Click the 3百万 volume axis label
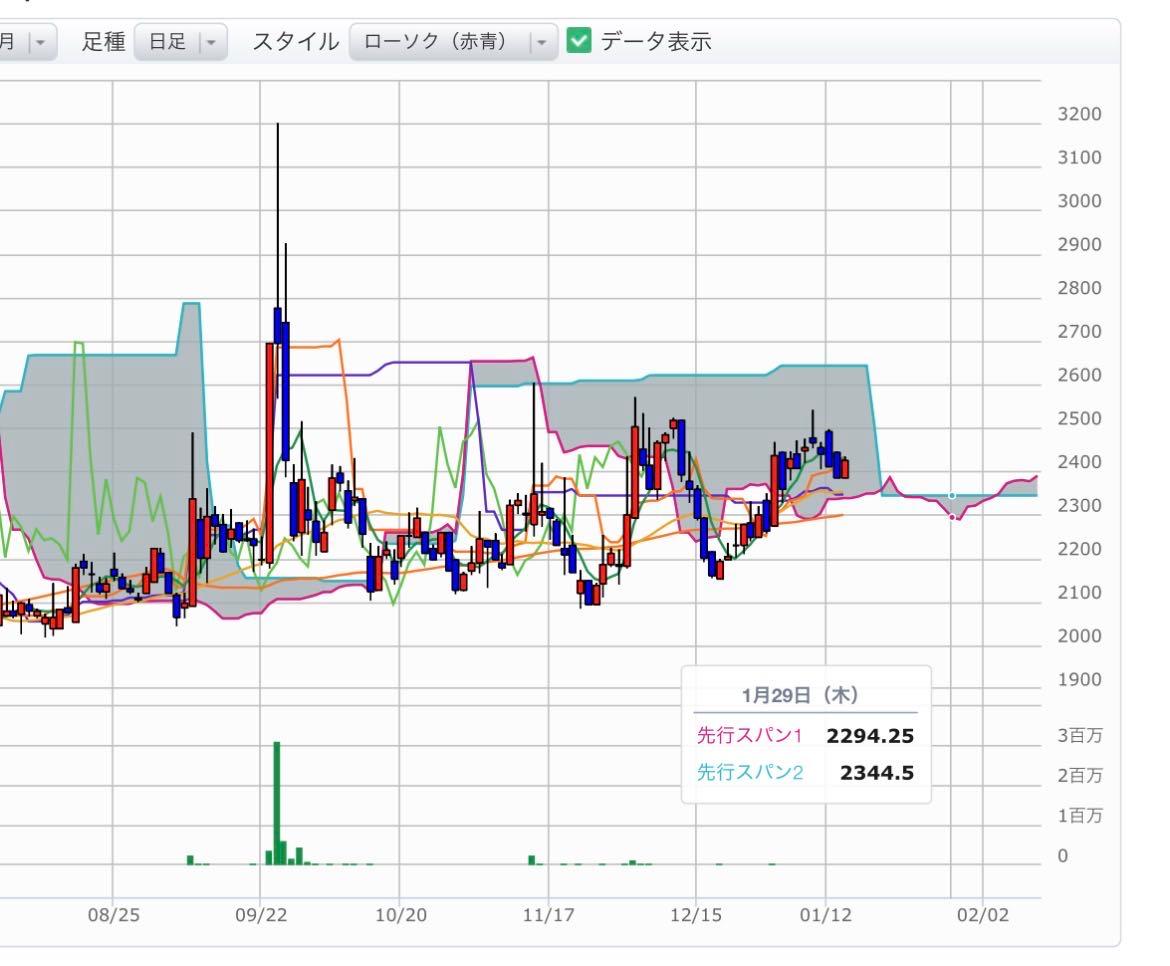 point(1080,737)
